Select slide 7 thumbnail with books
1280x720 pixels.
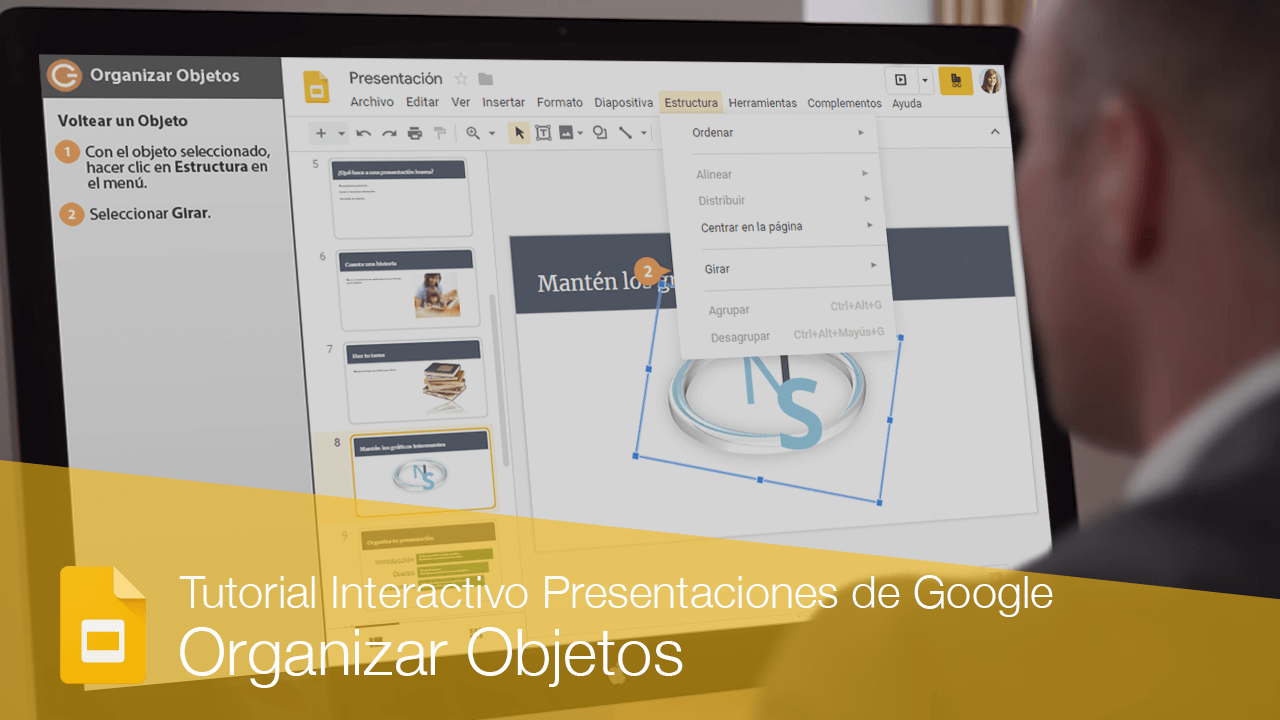point(415,381)
